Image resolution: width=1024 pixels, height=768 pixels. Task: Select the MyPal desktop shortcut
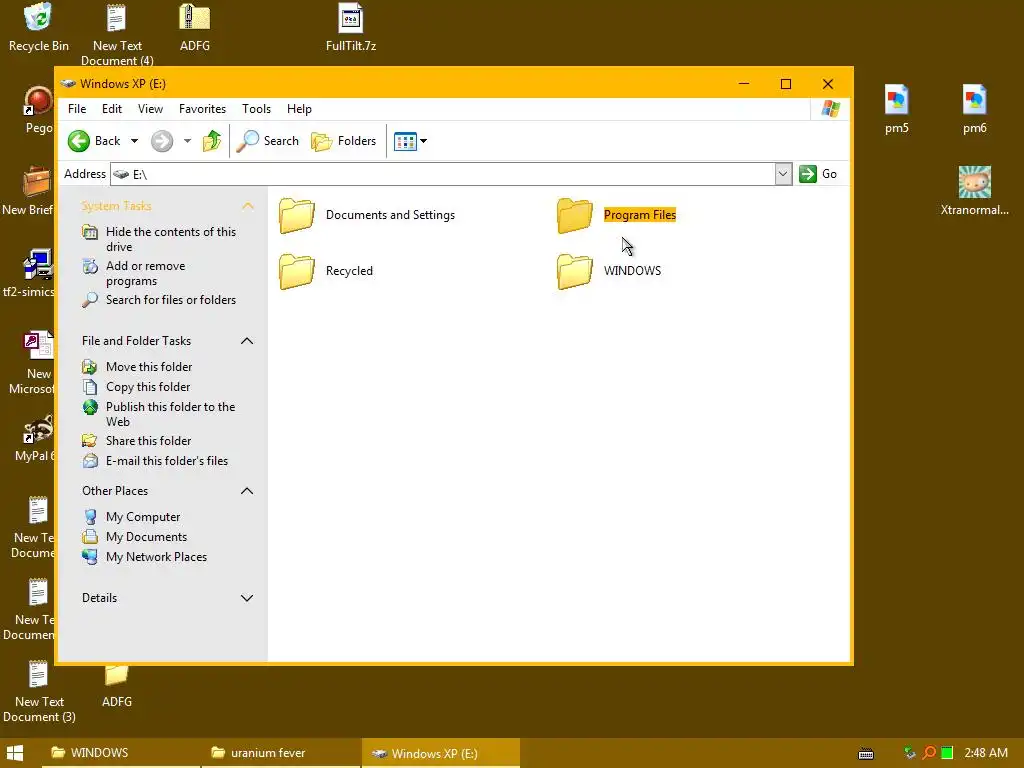coord(36,438)
